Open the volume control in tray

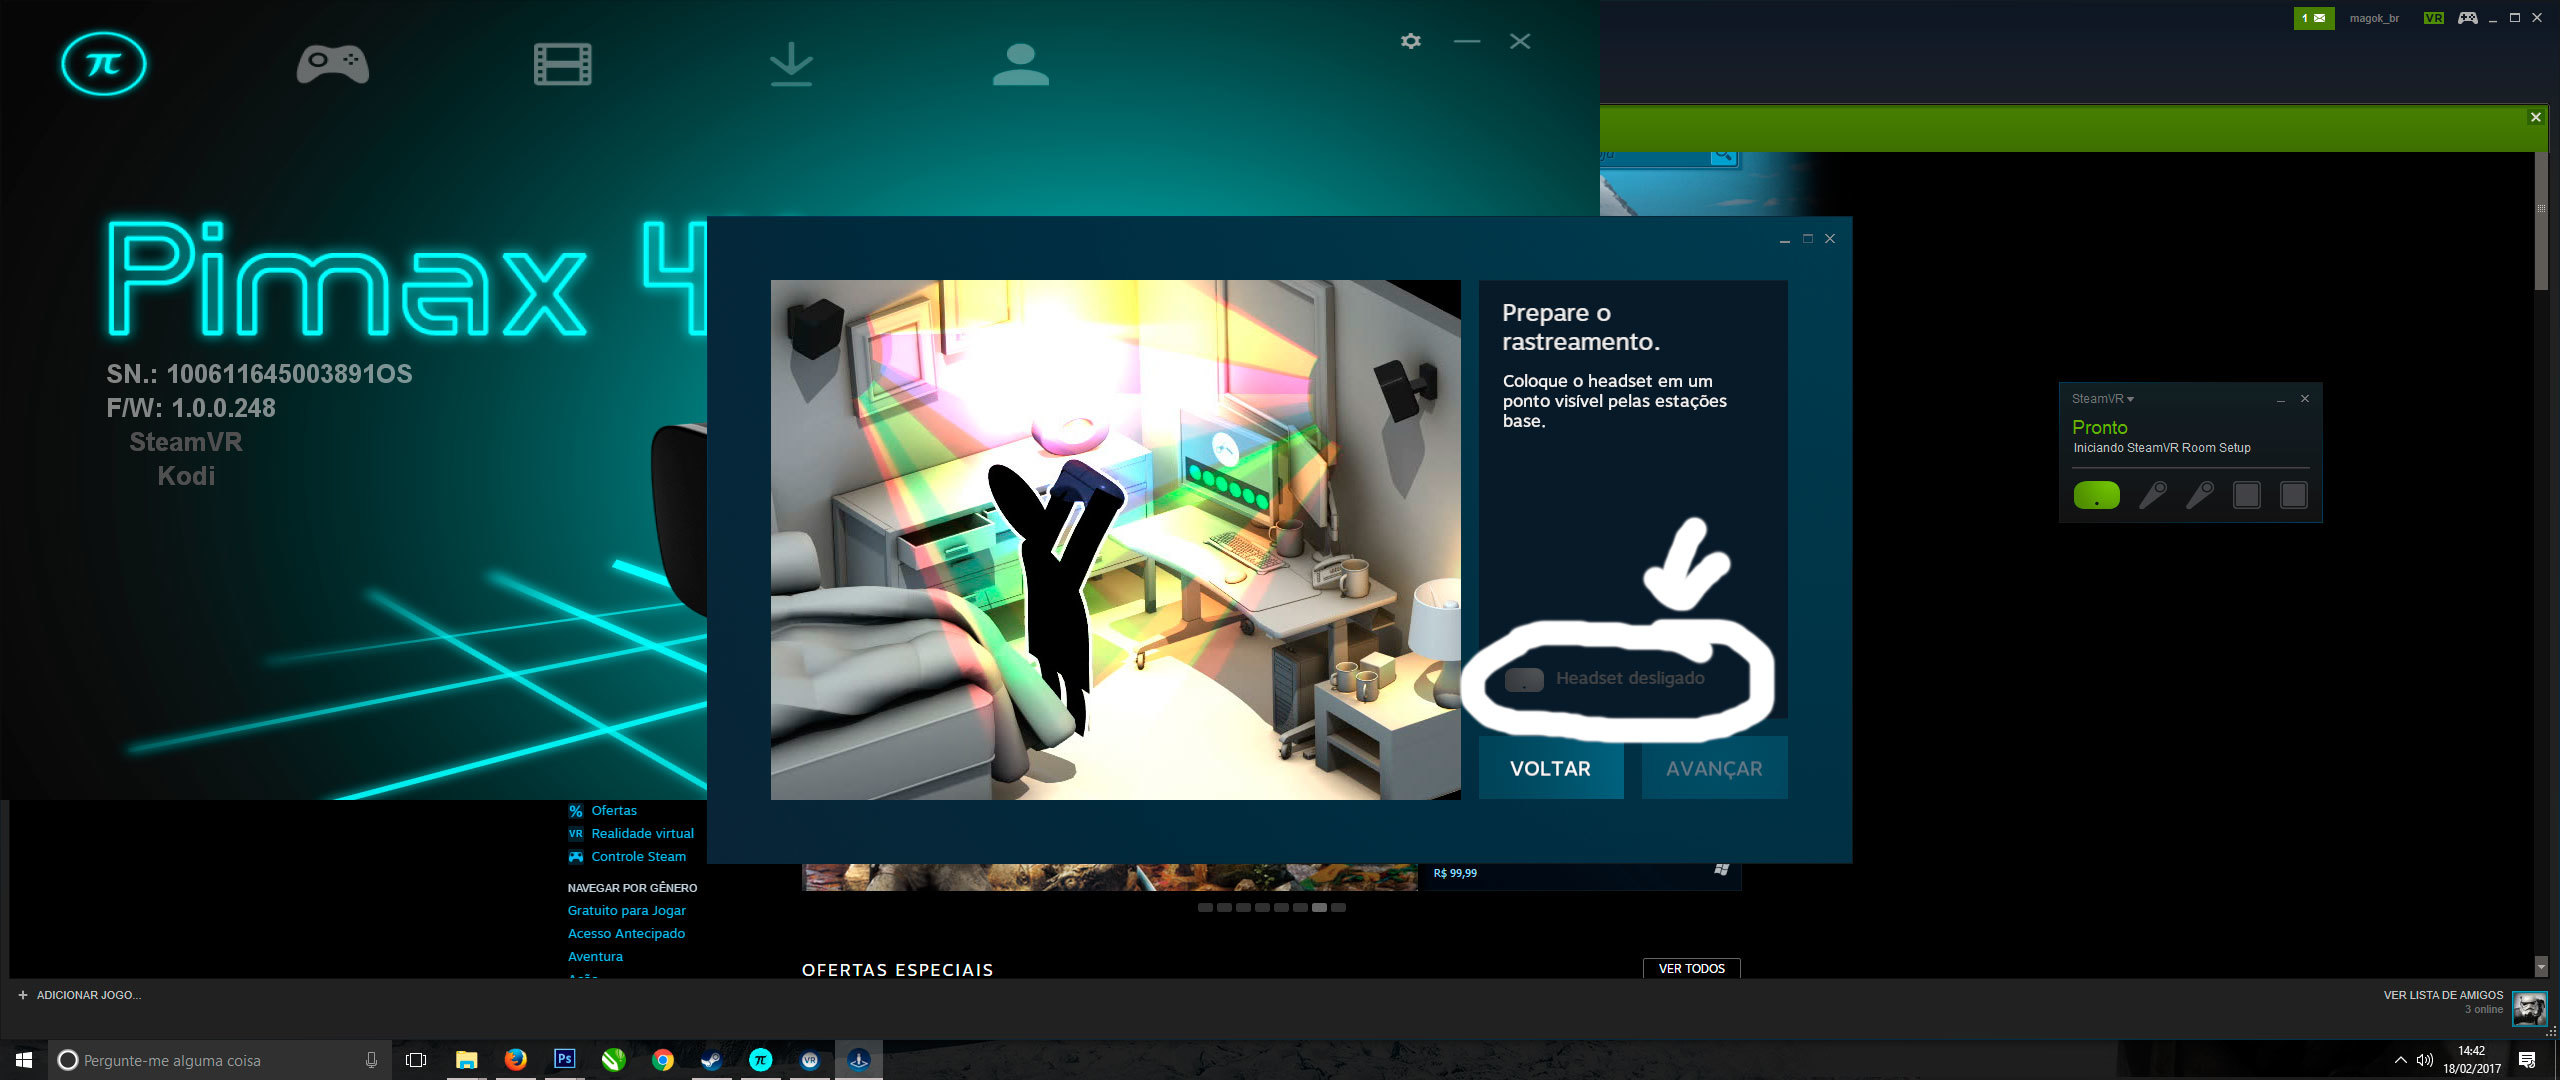pos(2425,1060)
